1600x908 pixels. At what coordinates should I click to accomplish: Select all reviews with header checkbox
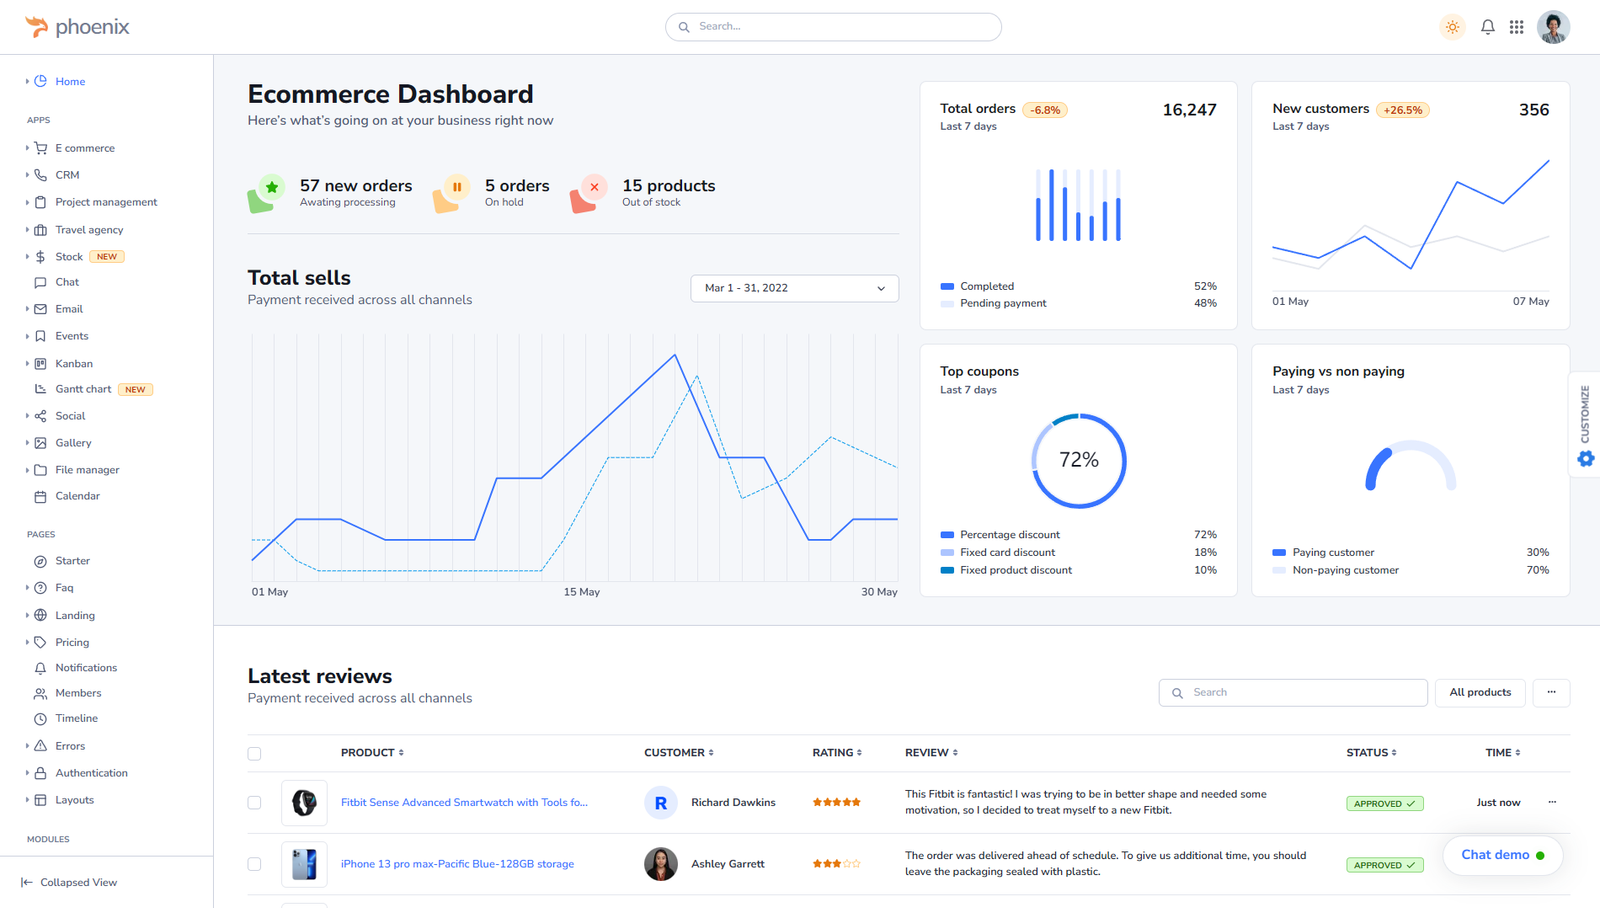click(x=254, y=754)
